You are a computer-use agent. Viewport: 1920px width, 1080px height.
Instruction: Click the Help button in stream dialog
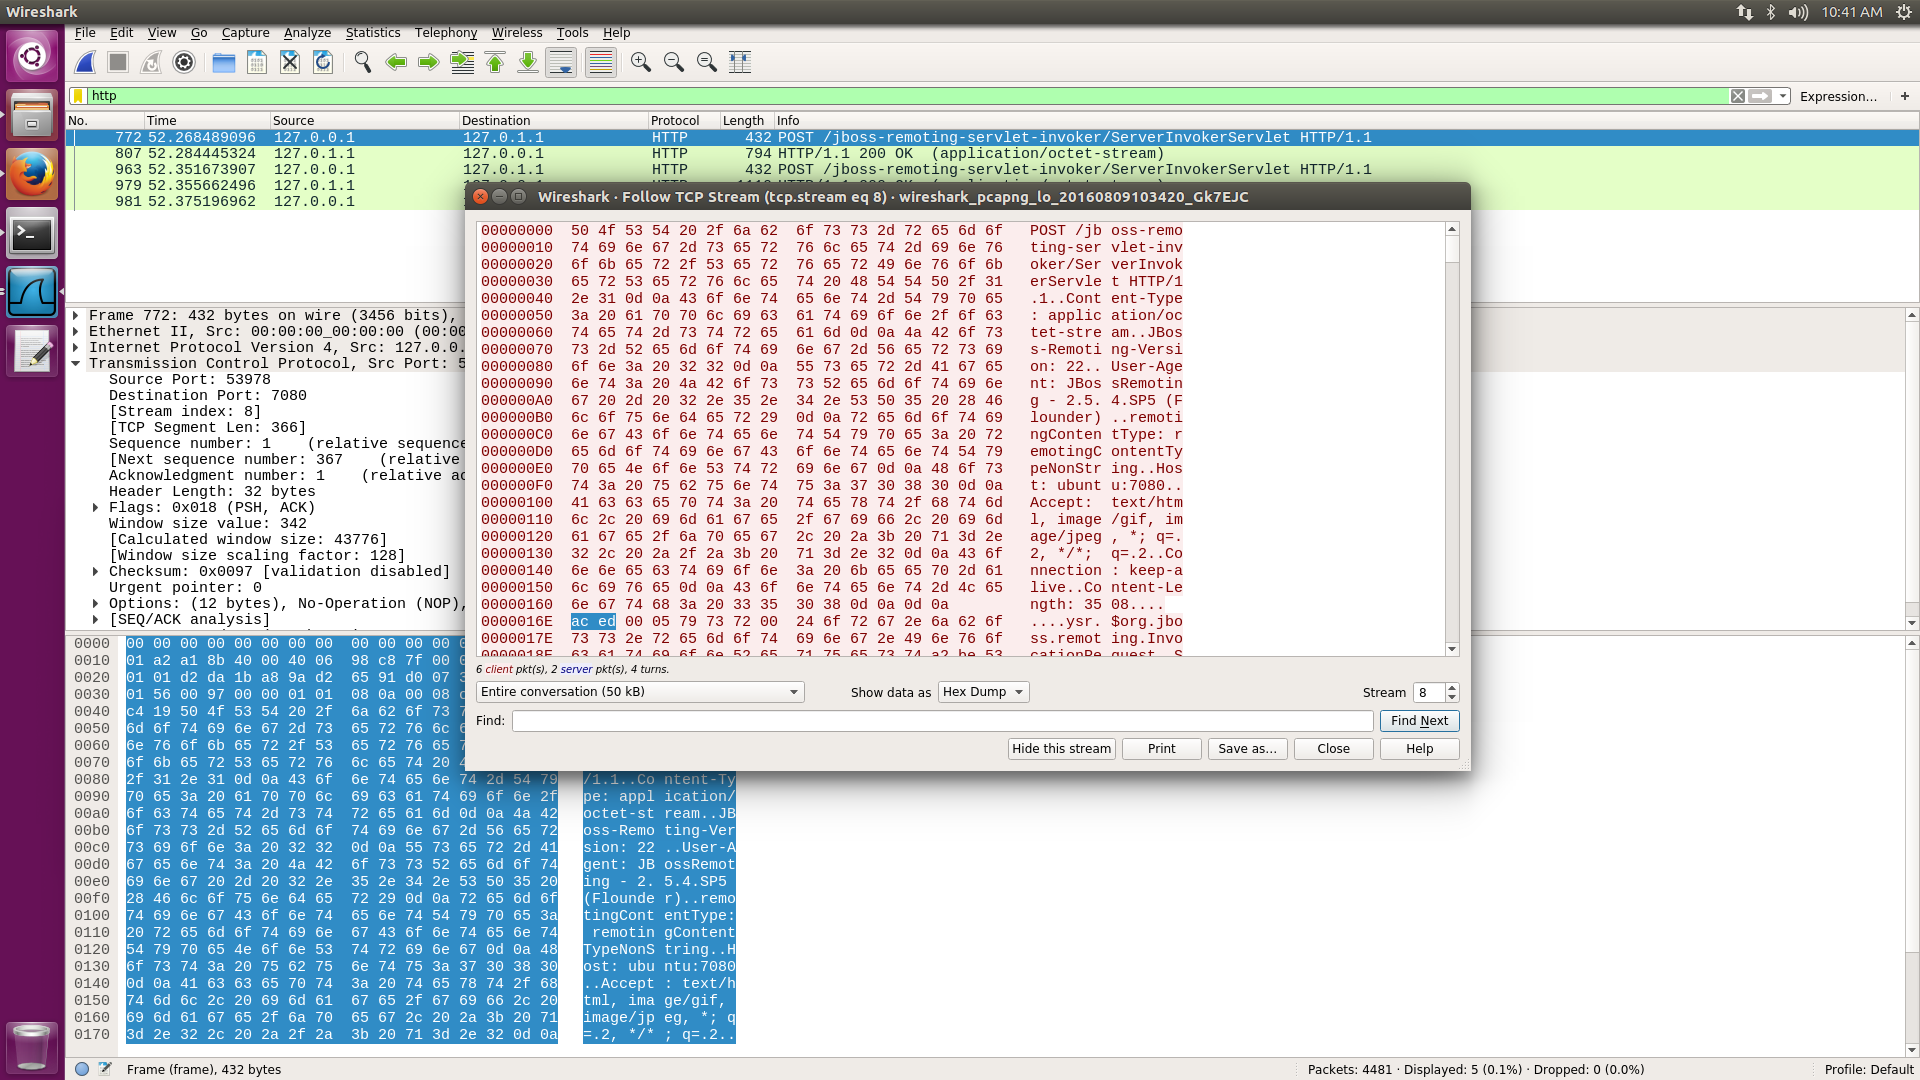[1419, 749]
